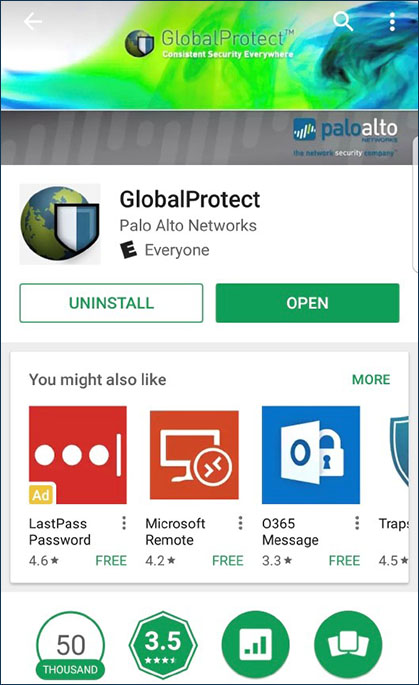The image size is (419, 685).
Task: Select the Microsoft Remote app thumbnail
Action: coord(194,455)
